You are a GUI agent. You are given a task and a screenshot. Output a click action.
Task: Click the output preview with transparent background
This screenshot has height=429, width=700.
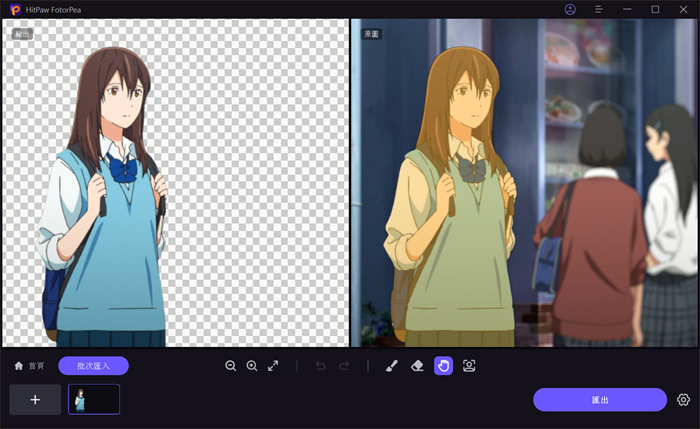(175, 185)
